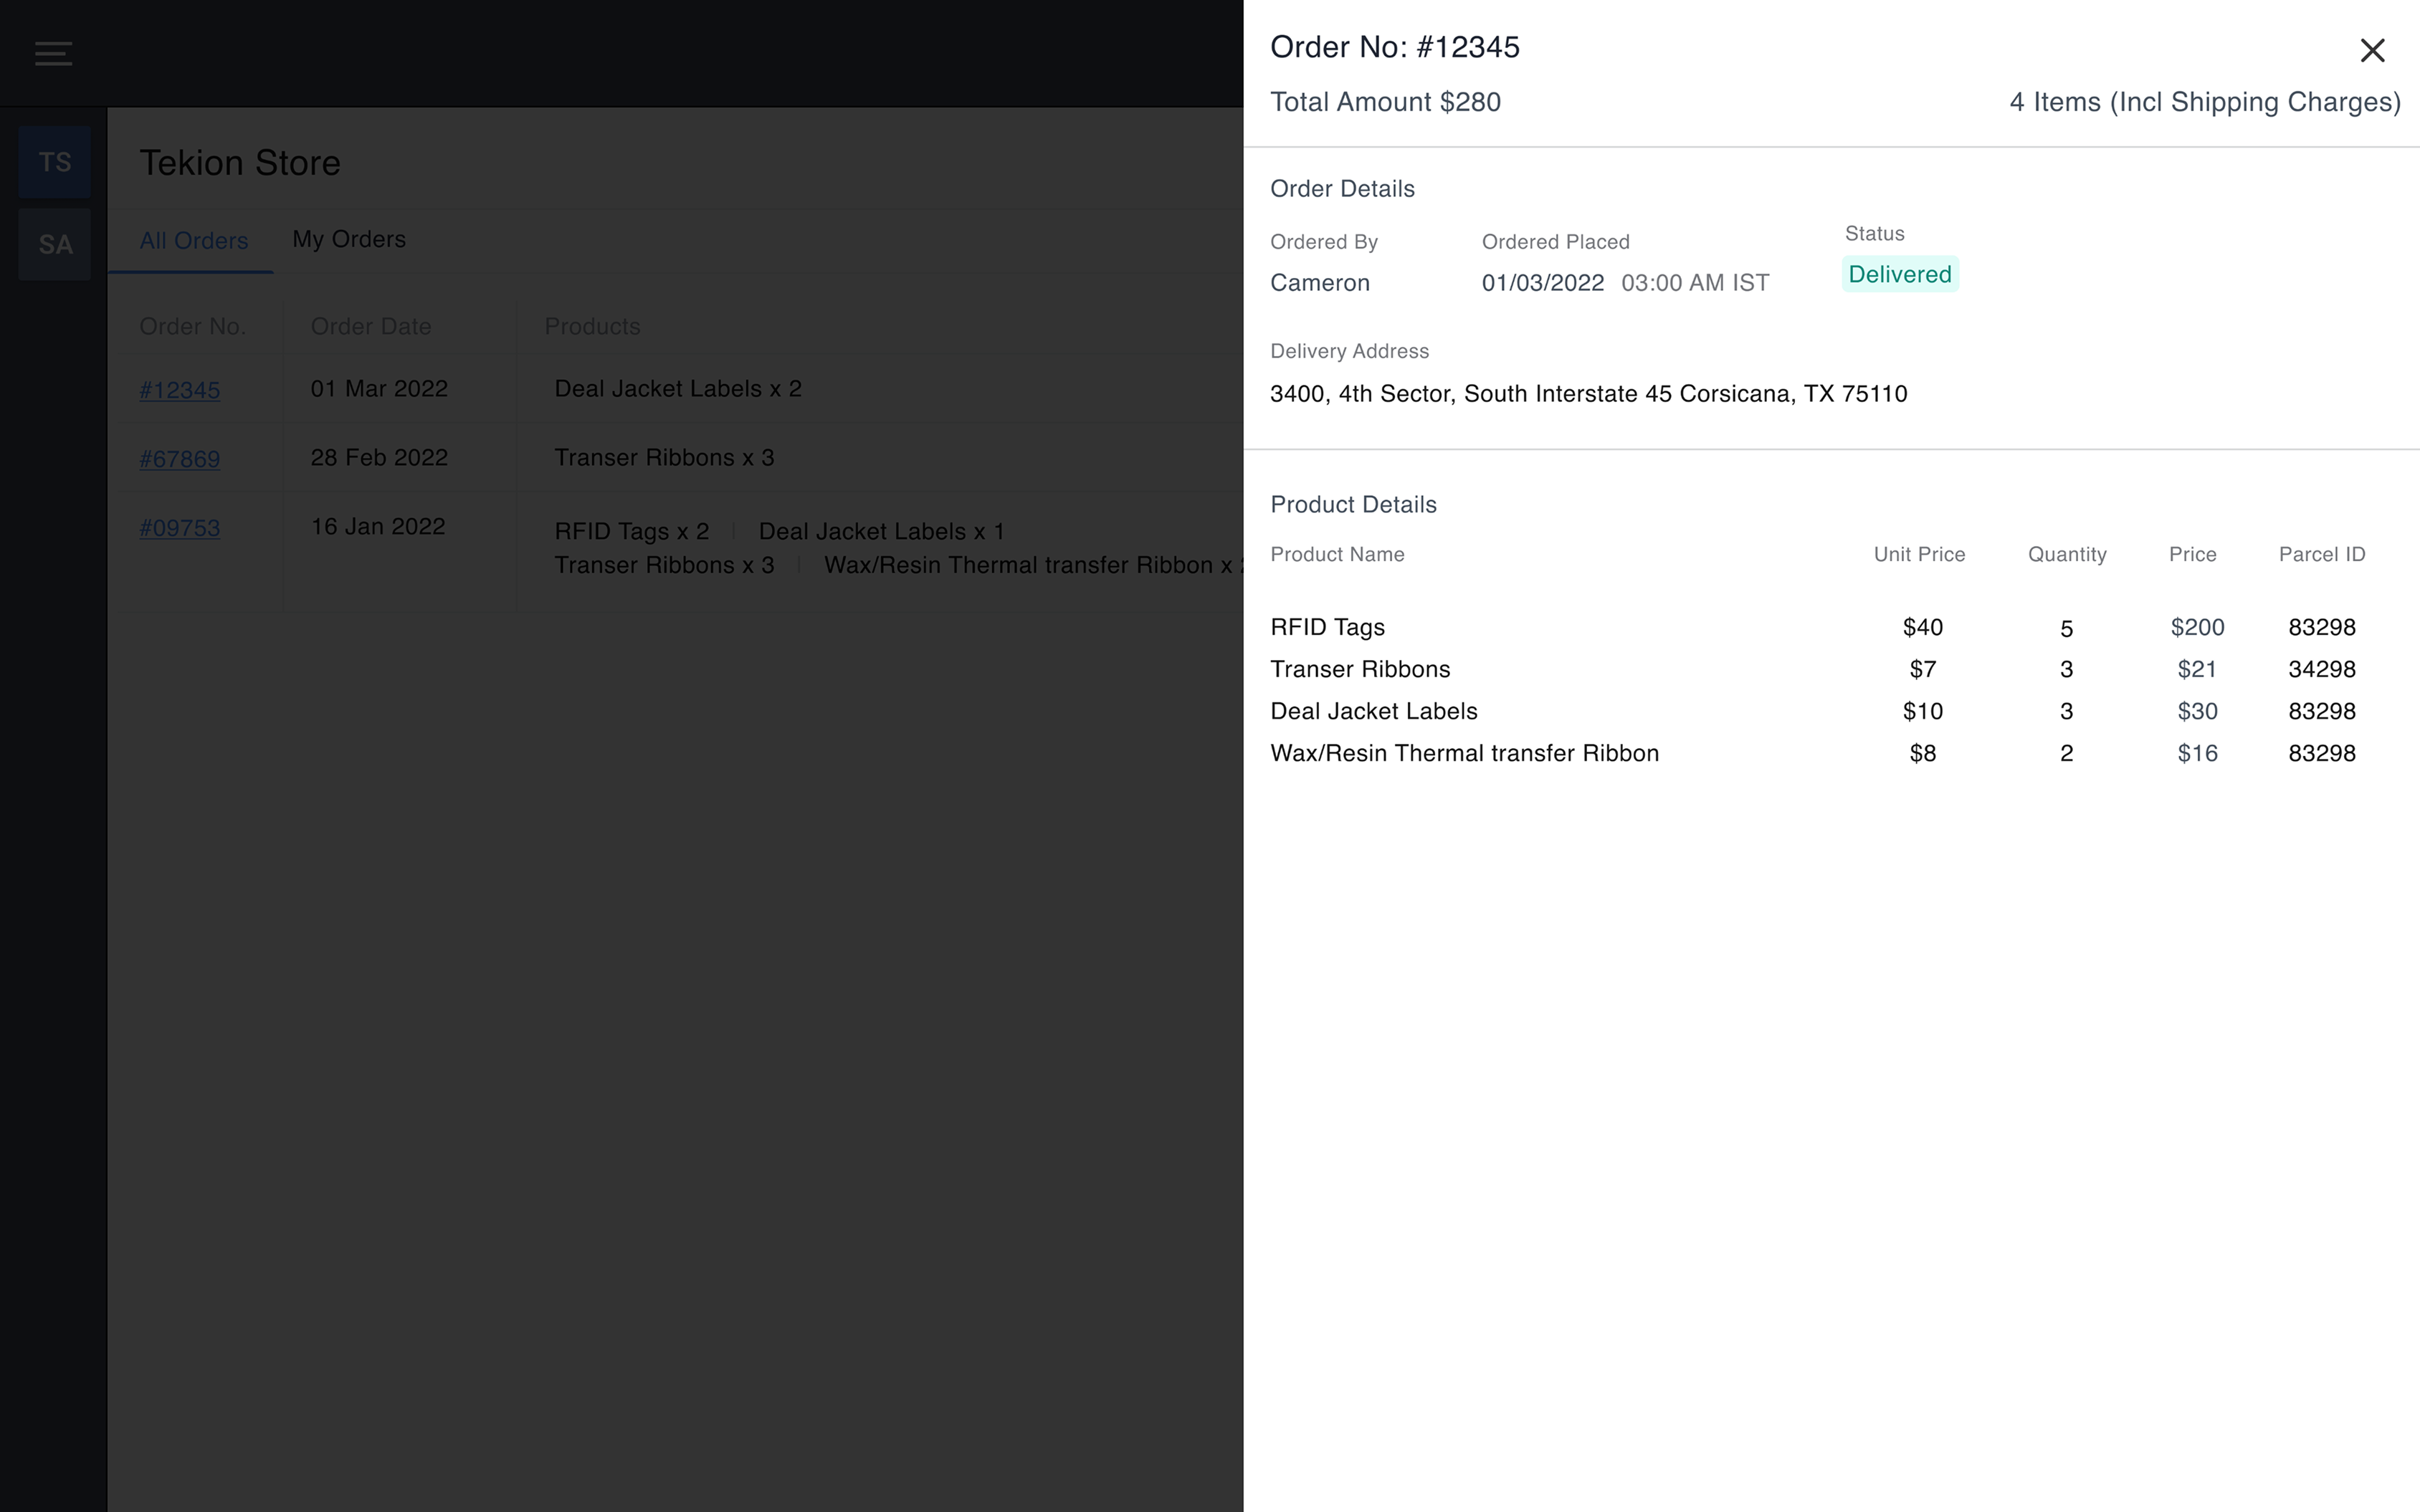Click the Delivered status badge
Screen dimensions: 2420x1512
pyautogui.click(x=1900, y=274)
